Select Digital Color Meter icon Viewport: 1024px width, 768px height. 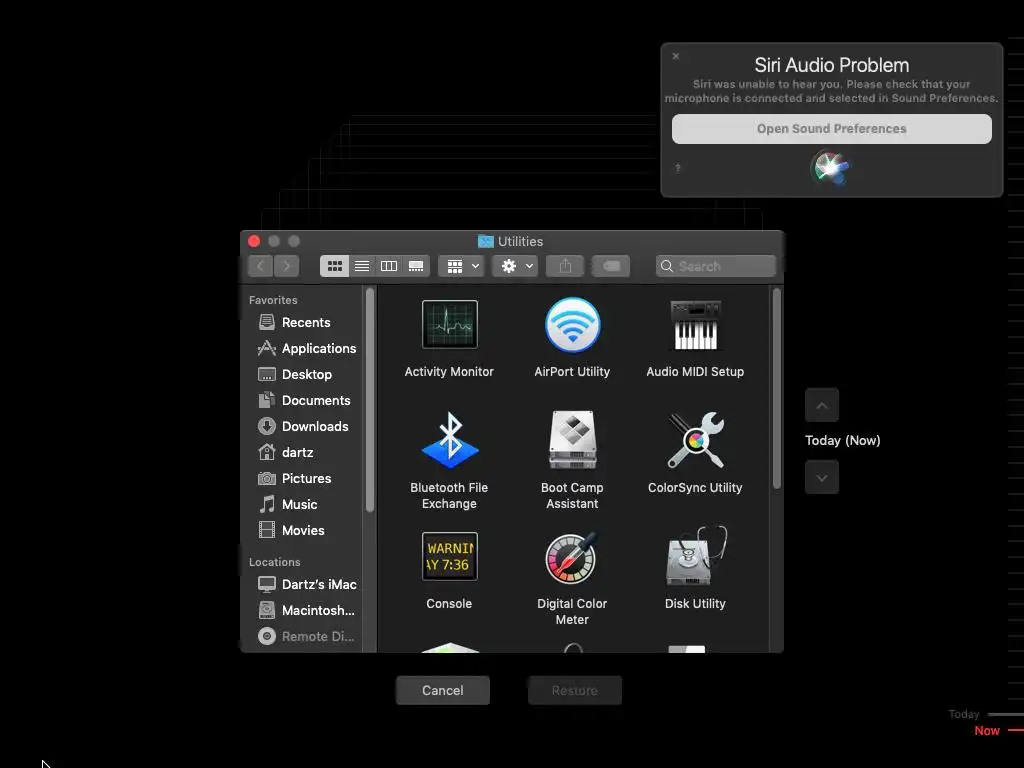coord(572,558)
